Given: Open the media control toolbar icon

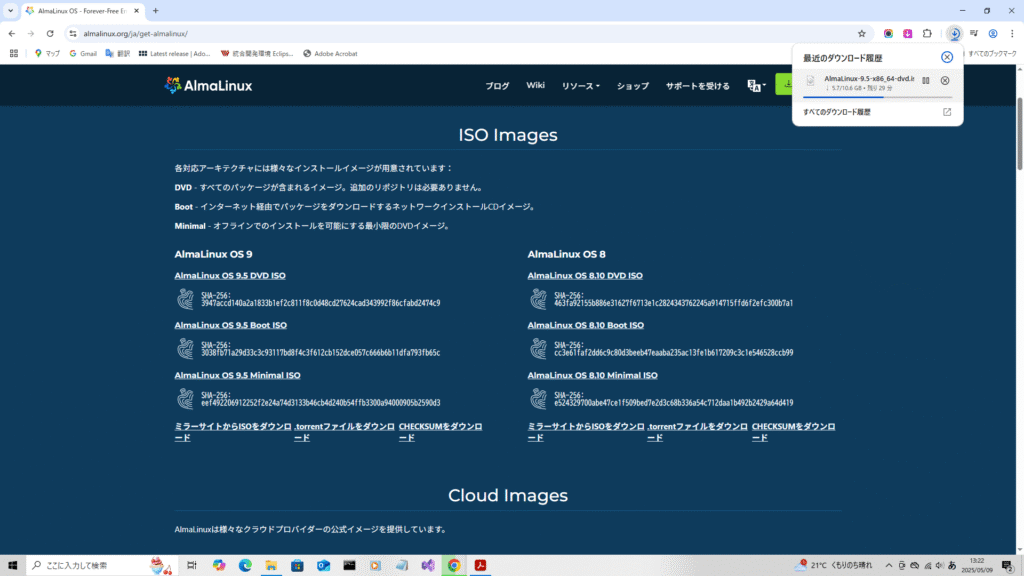Looking at the screenshot, I should 974,33.
